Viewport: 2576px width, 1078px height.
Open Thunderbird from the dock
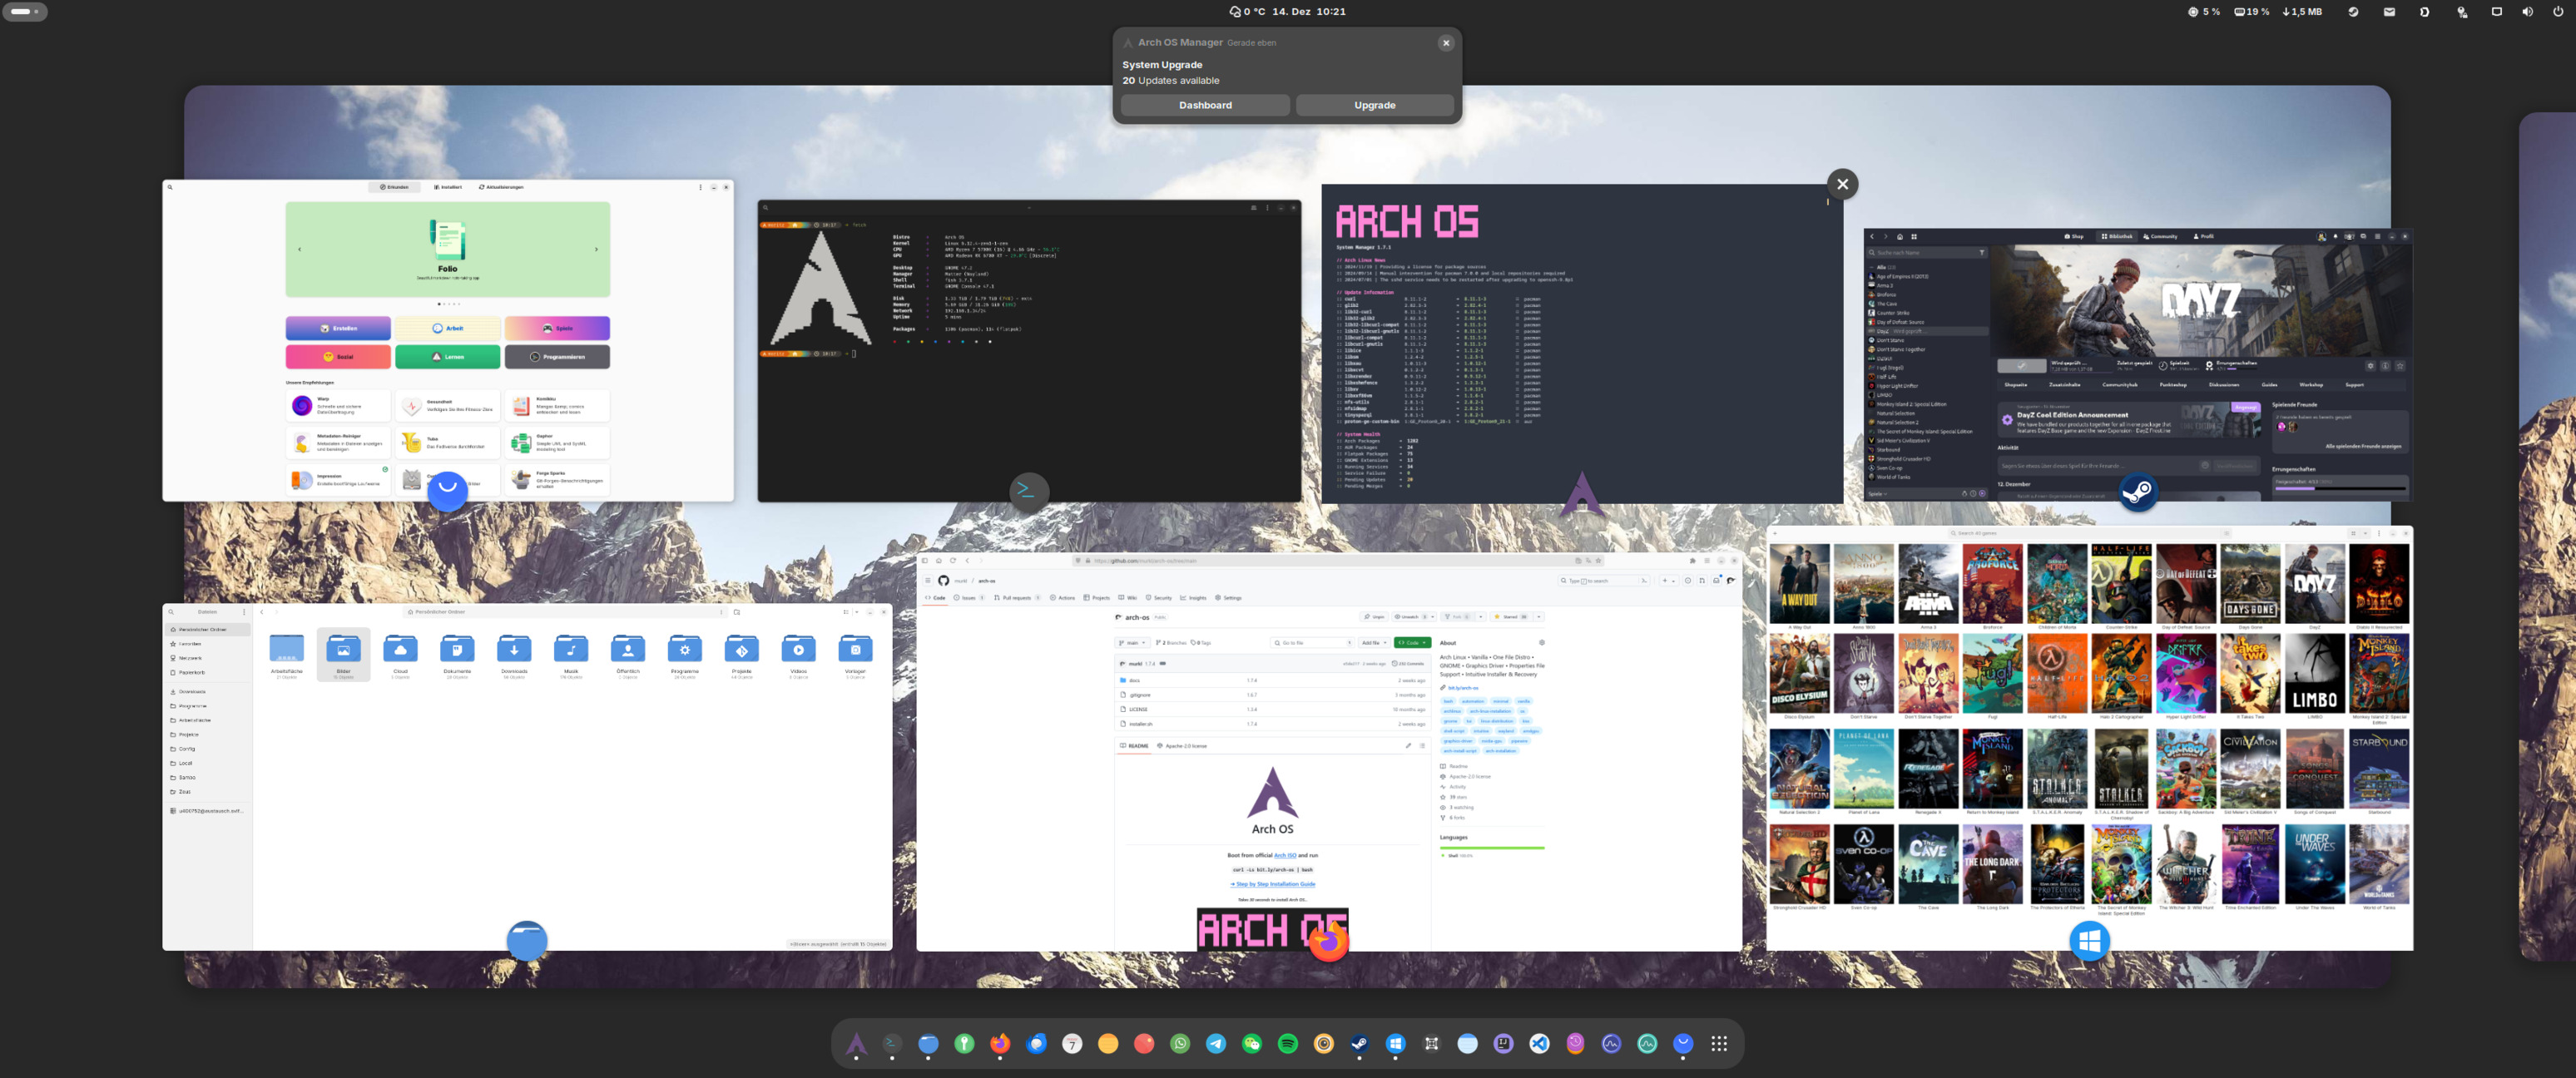[1036, 1044]
